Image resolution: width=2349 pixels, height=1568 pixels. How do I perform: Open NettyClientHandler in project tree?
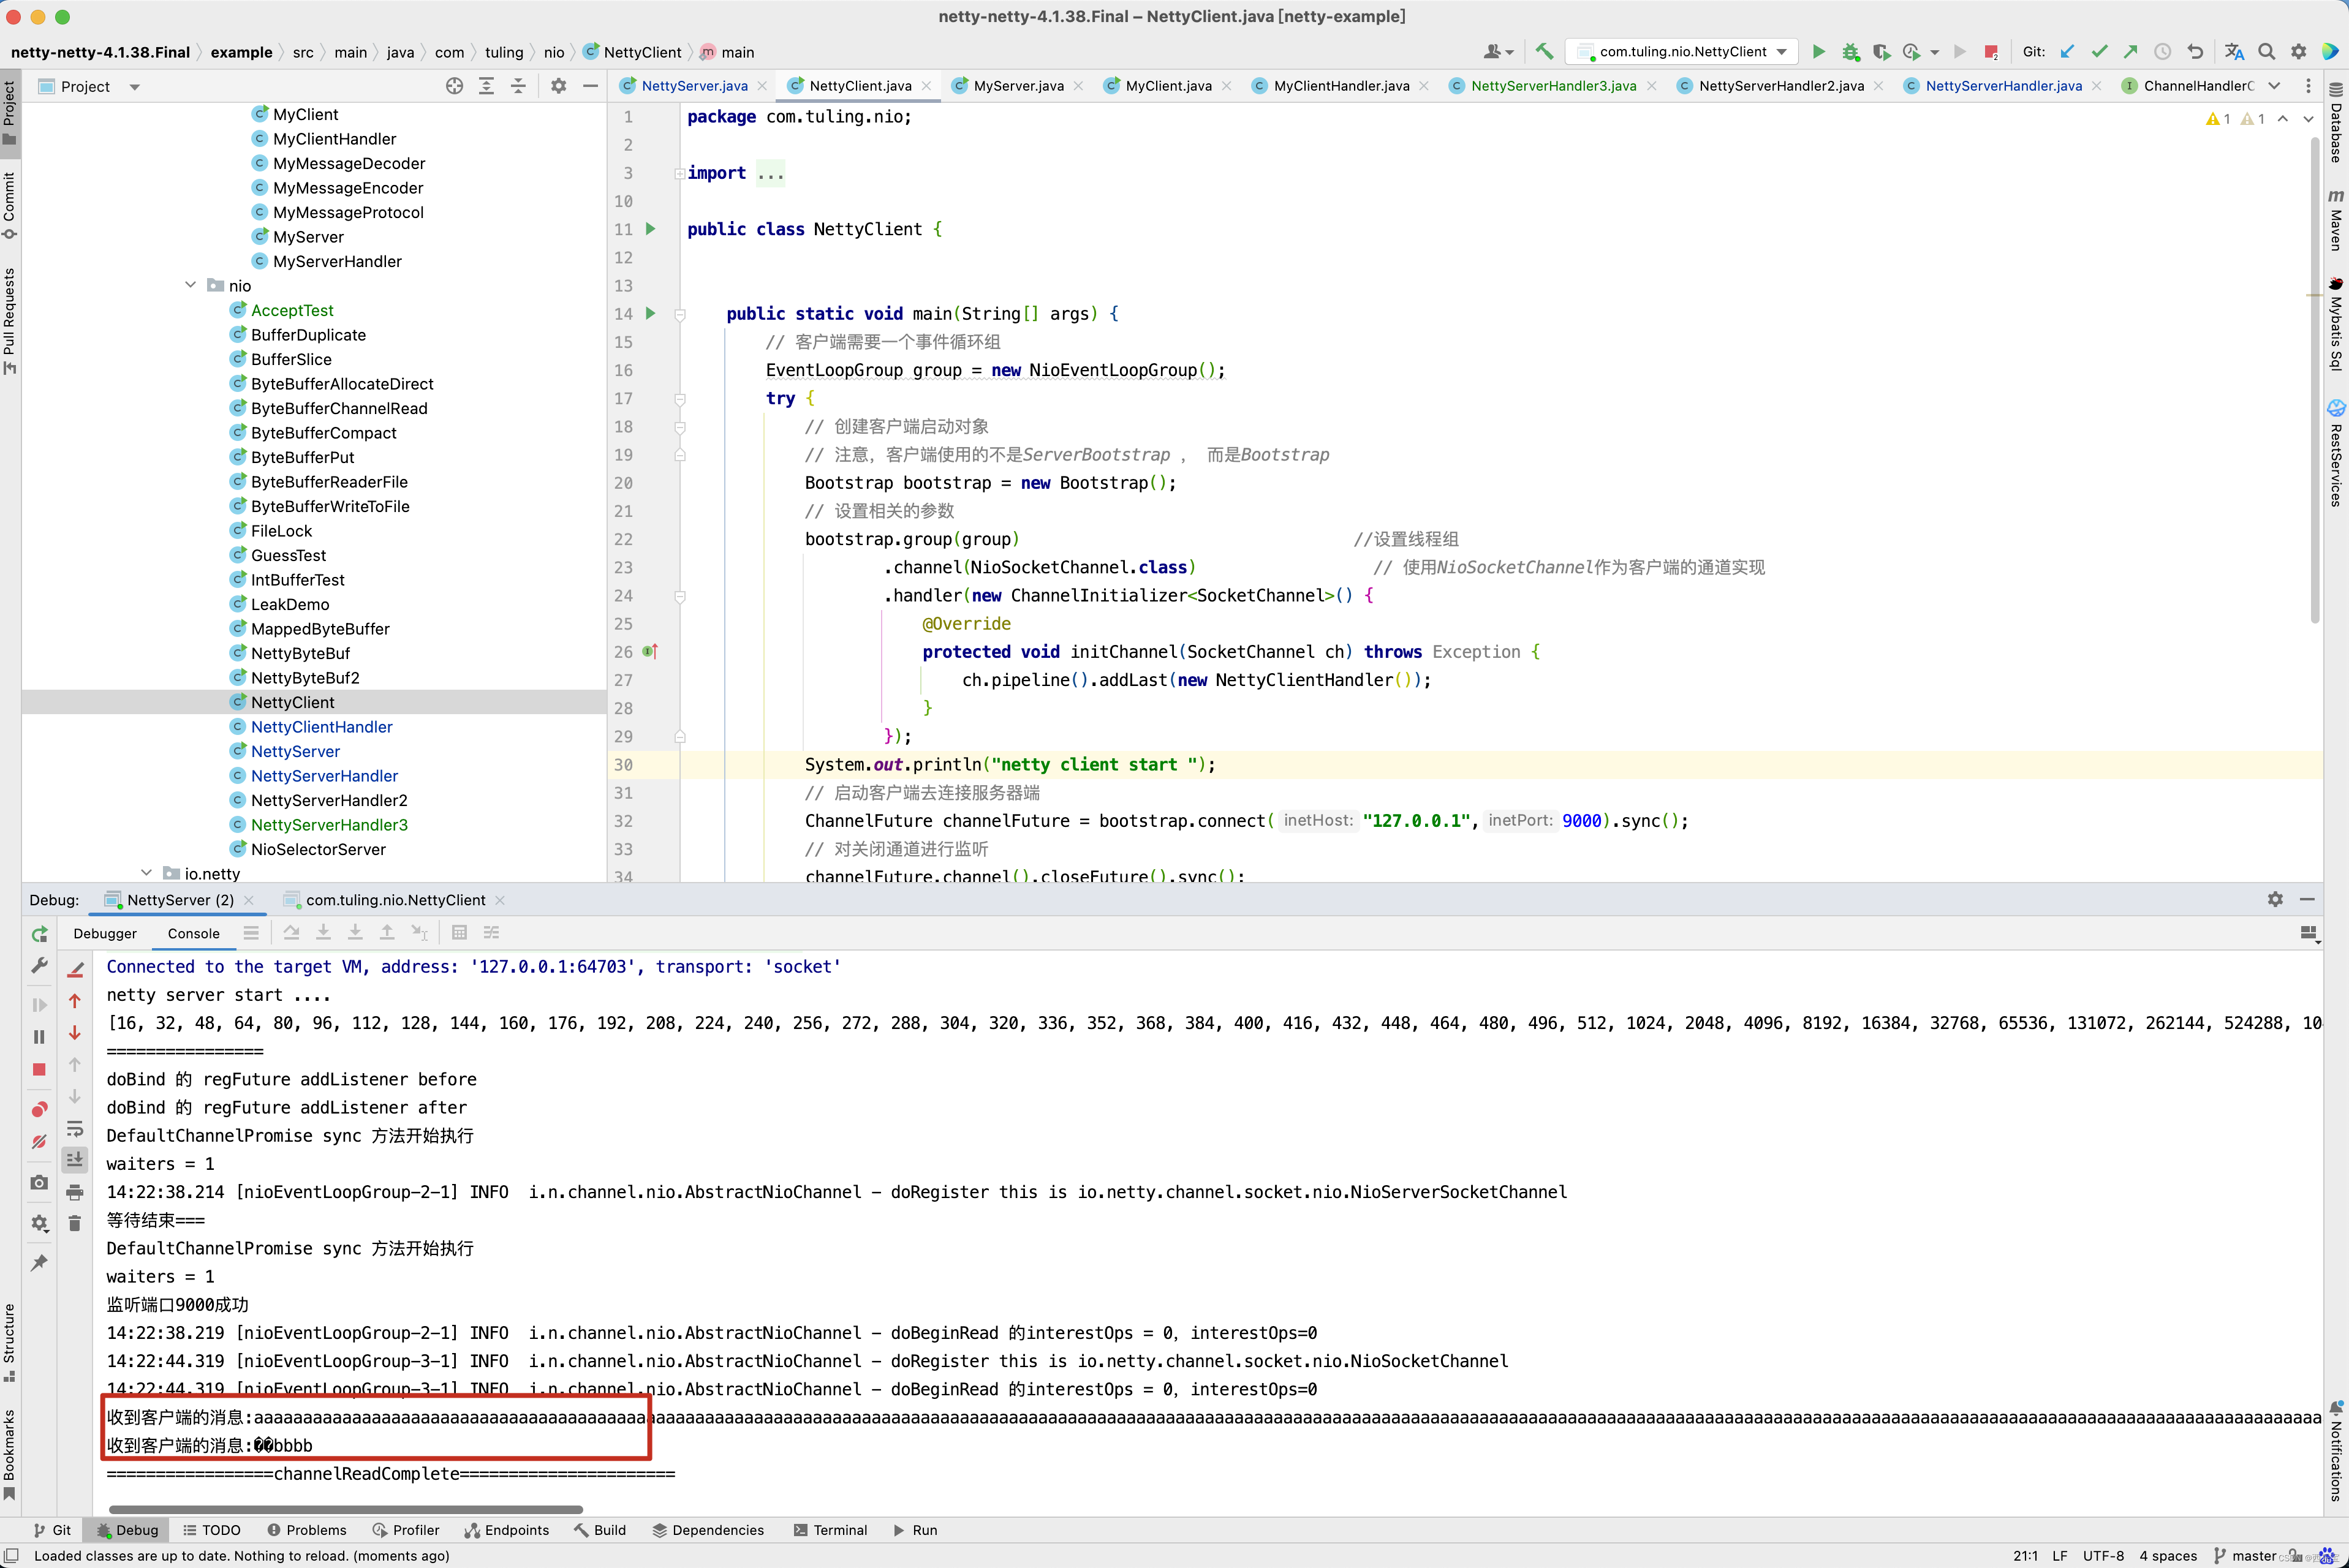[x=321, y=727]
